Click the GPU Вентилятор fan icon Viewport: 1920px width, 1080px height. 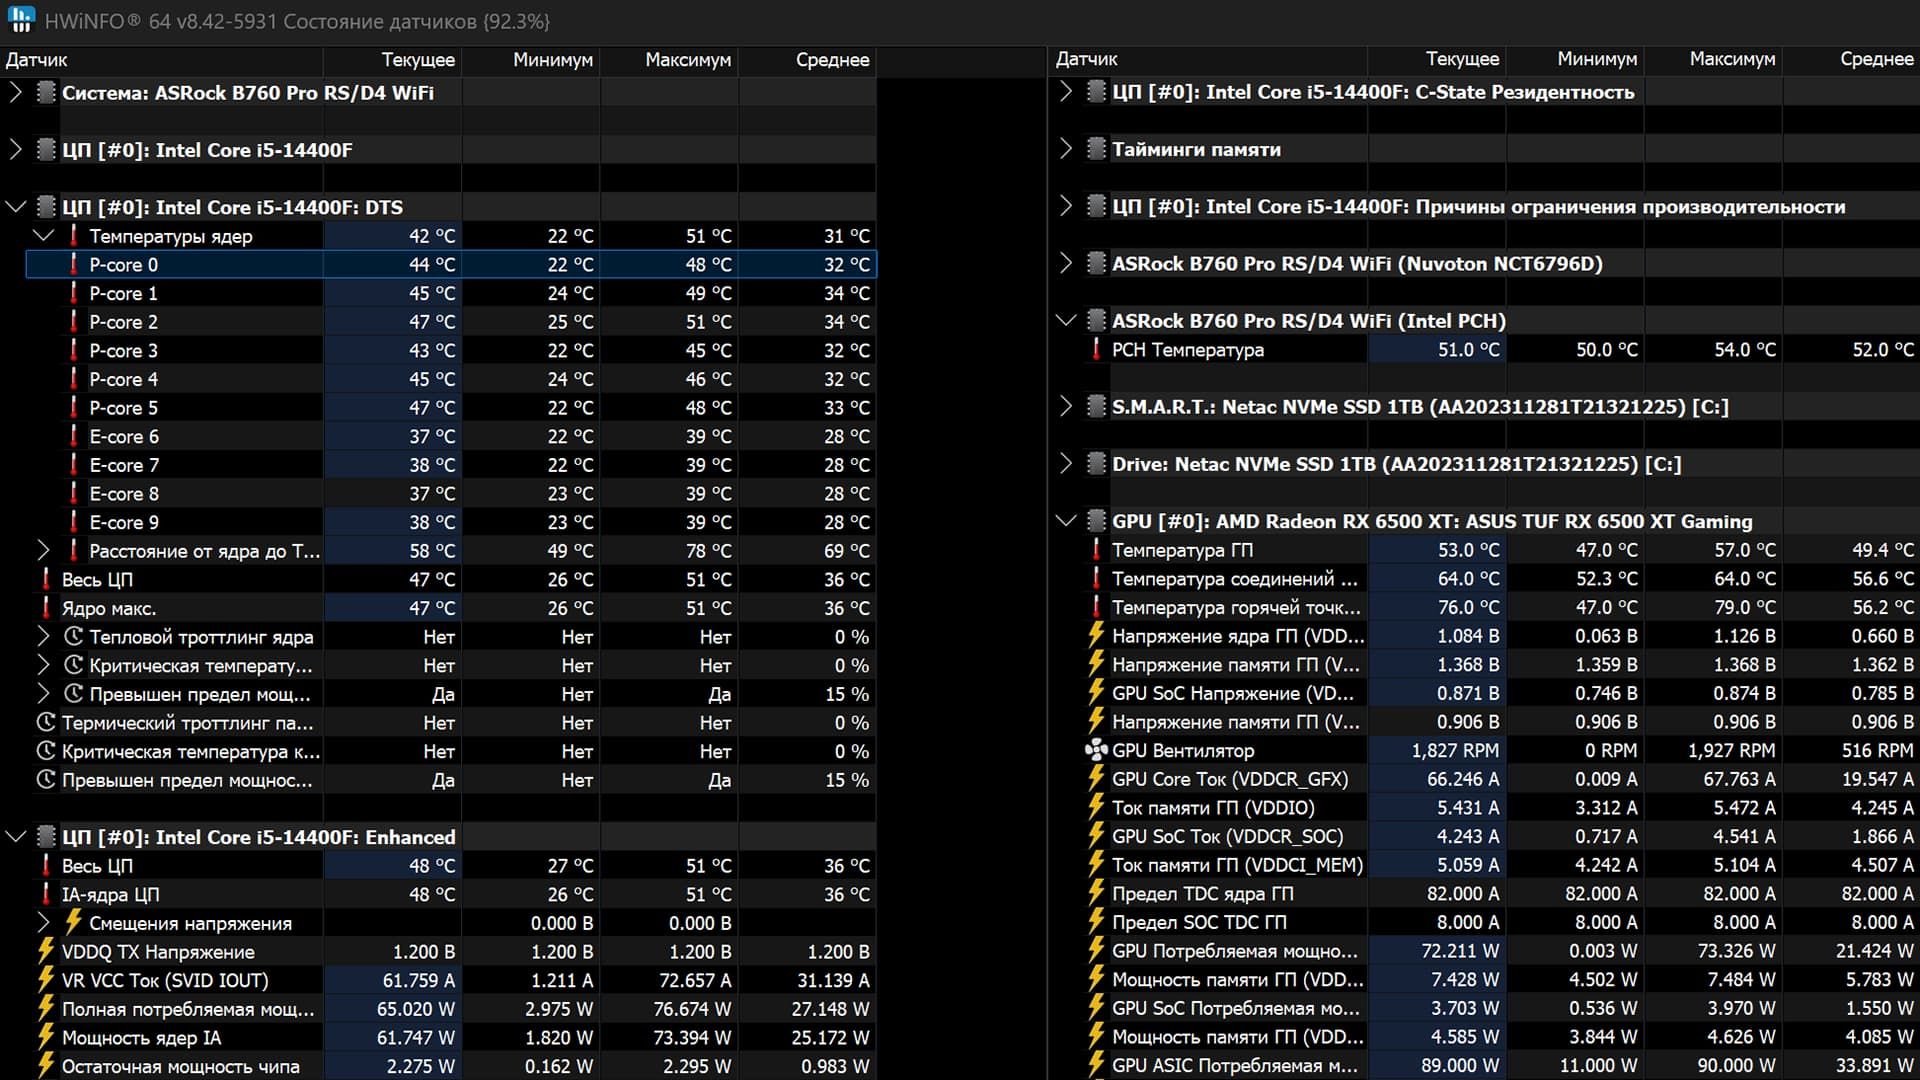1096,750
